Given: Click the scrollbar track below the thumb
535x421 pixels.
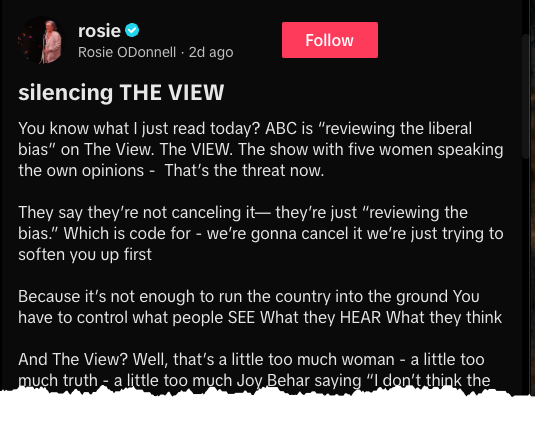Looking at the screenshot, I should (x=525, y=273).
